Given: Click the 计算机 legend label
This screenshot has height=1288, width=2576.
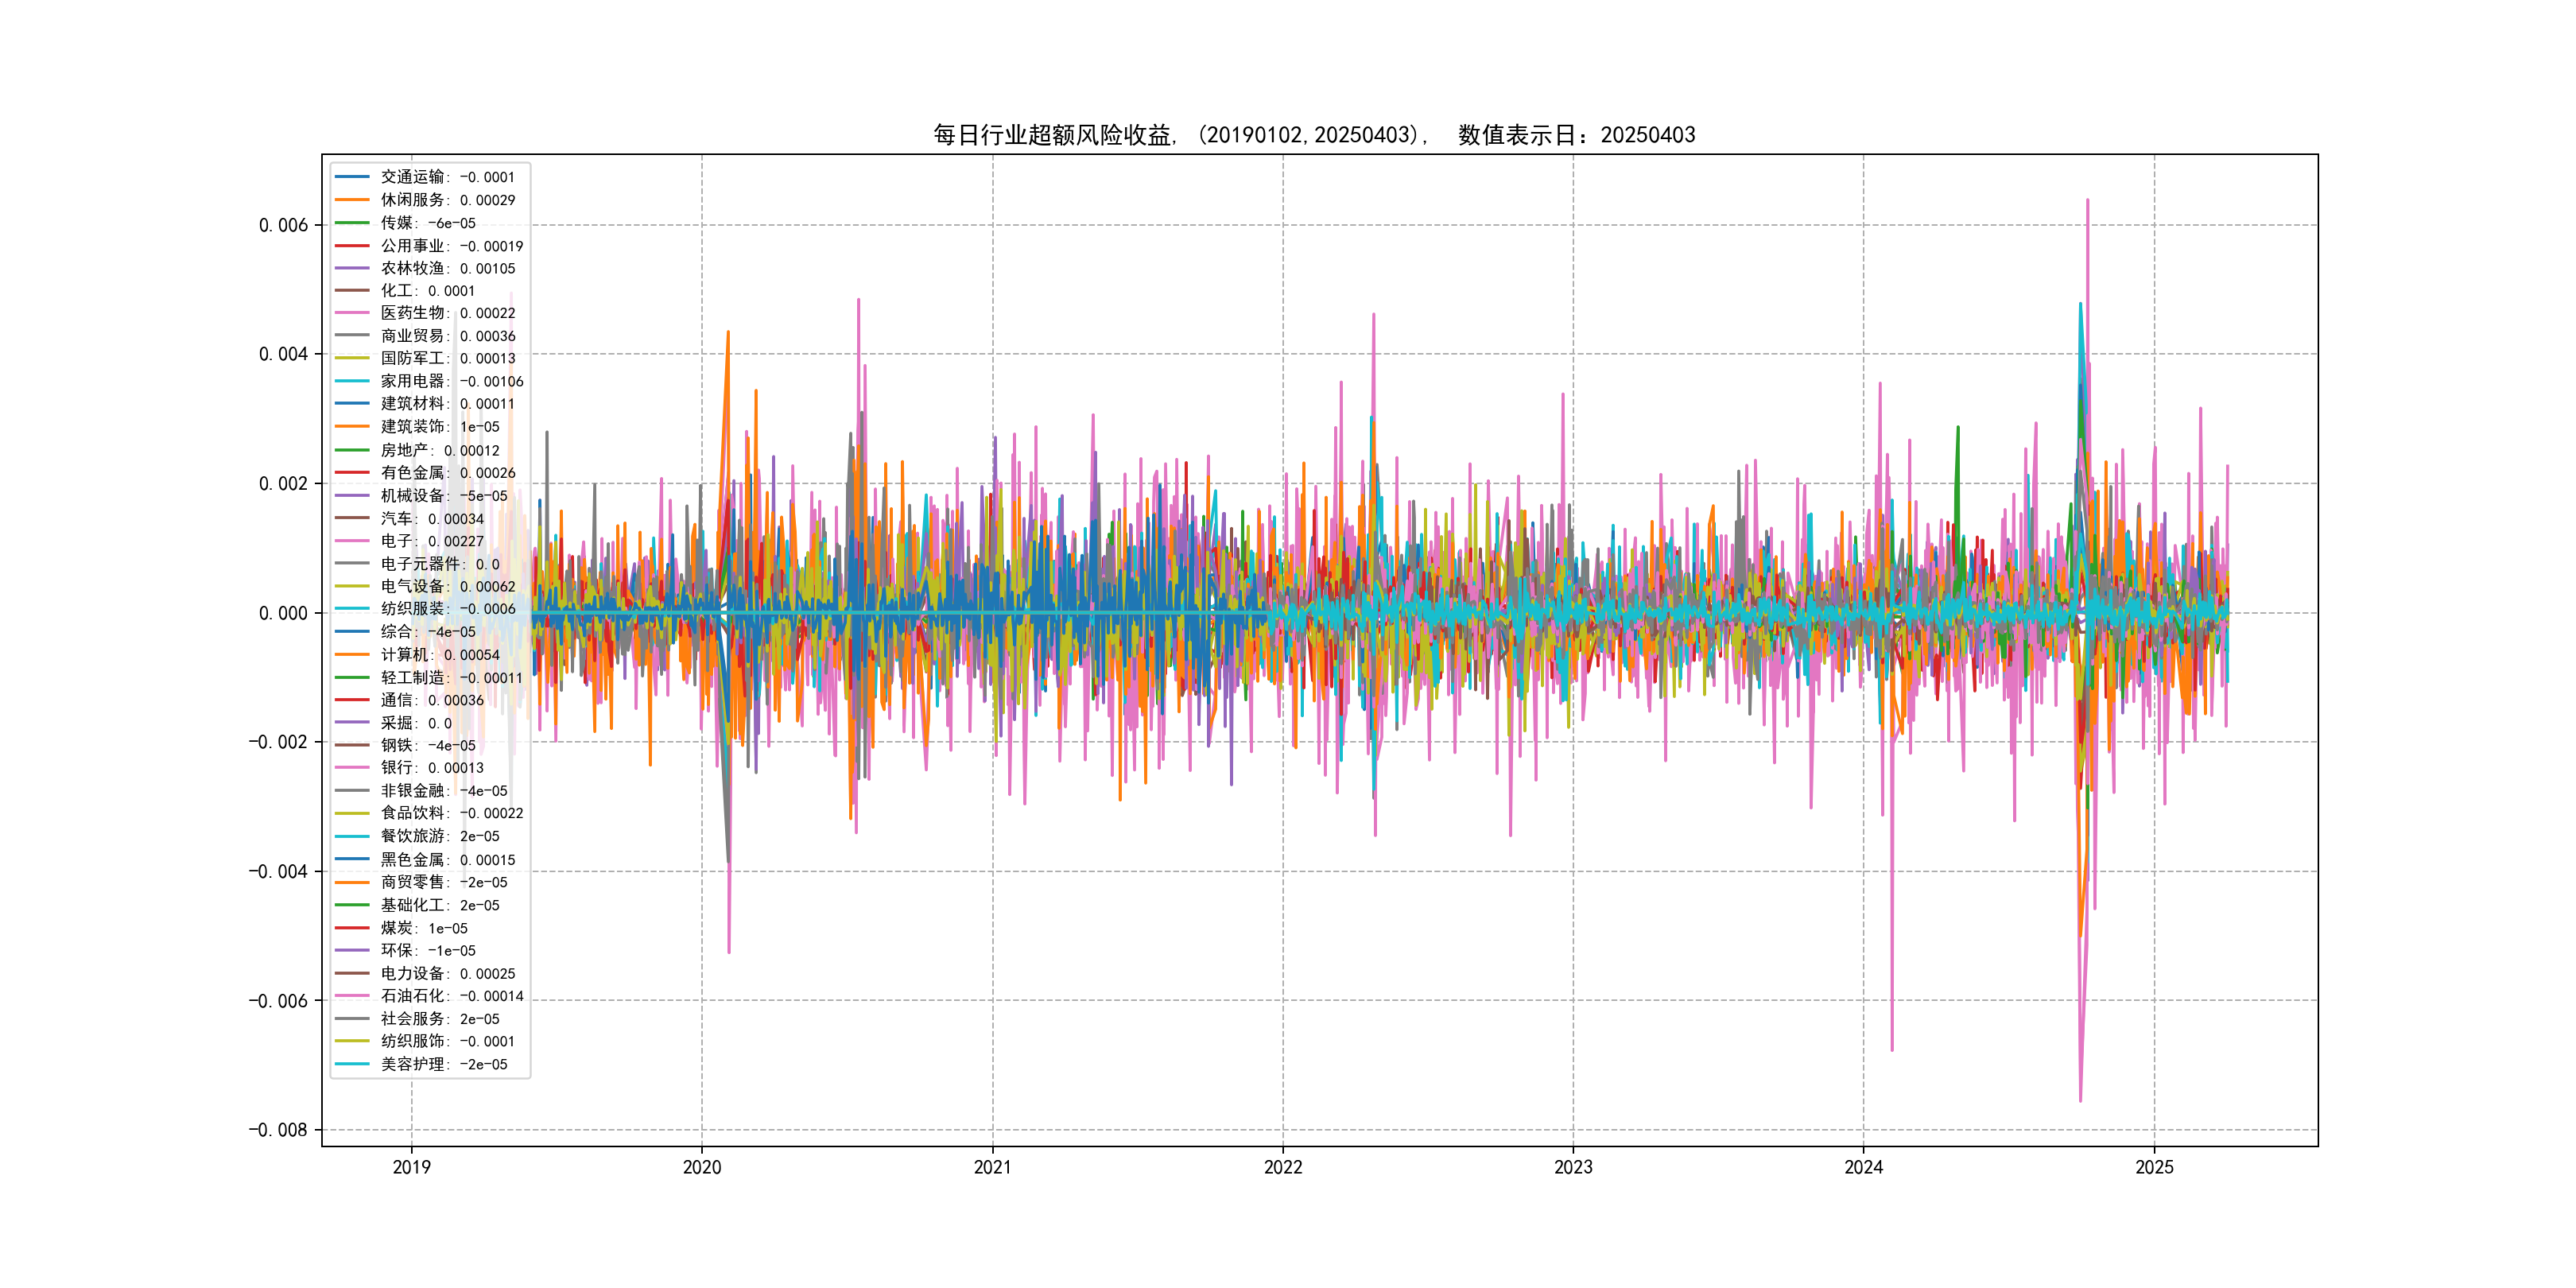Looking at the screenshot, I should (x=404, y=655).
